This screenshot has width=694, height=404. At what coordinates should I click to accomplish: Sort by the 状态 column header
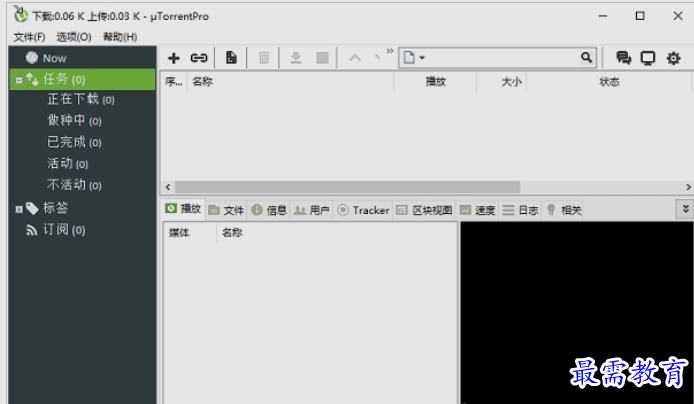609,81
